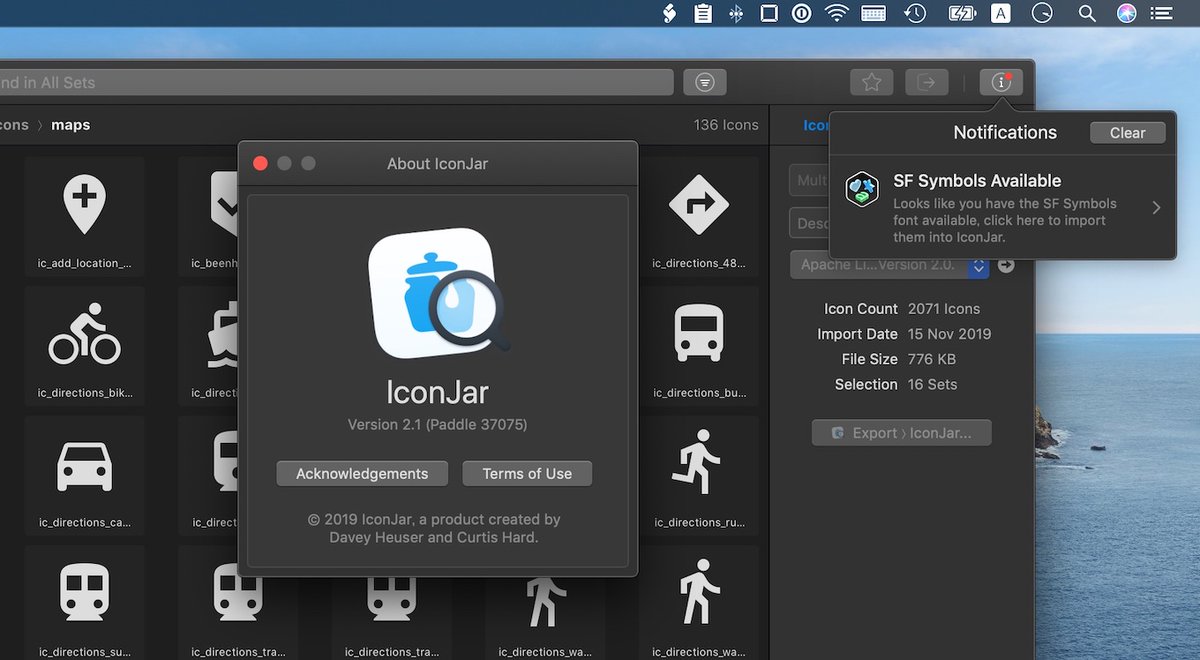Open the Bluetooth menu bar icon
This screenshot has height=660, width=1200.
click(736, 13)
